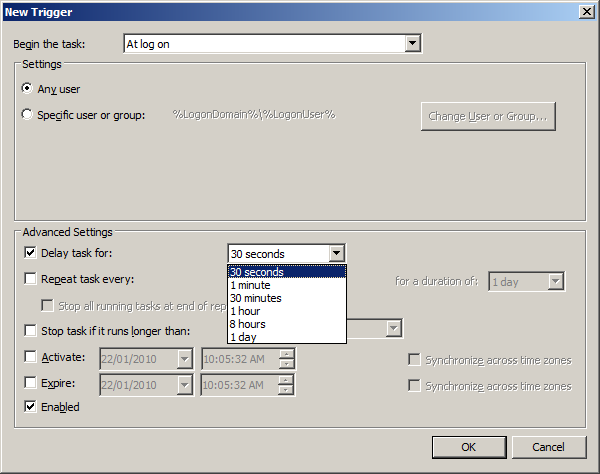Choose '30 seconds' from the delay list
Screen dimensions: 600x474
(x=286, y=272)
